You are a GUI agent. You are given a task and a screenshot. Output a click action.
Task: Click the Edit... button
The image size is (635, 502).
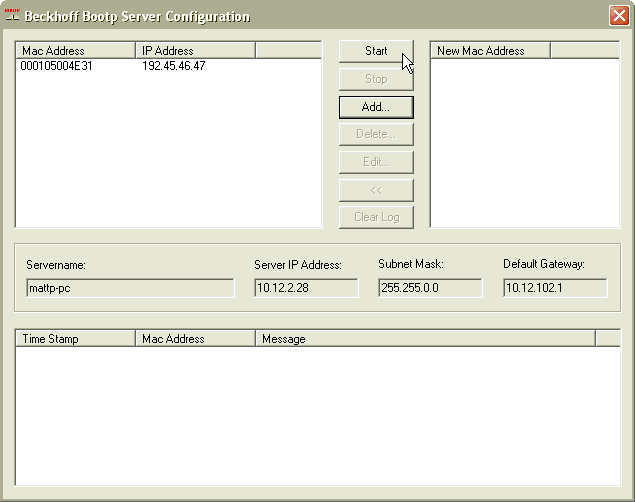coord(376,162)
